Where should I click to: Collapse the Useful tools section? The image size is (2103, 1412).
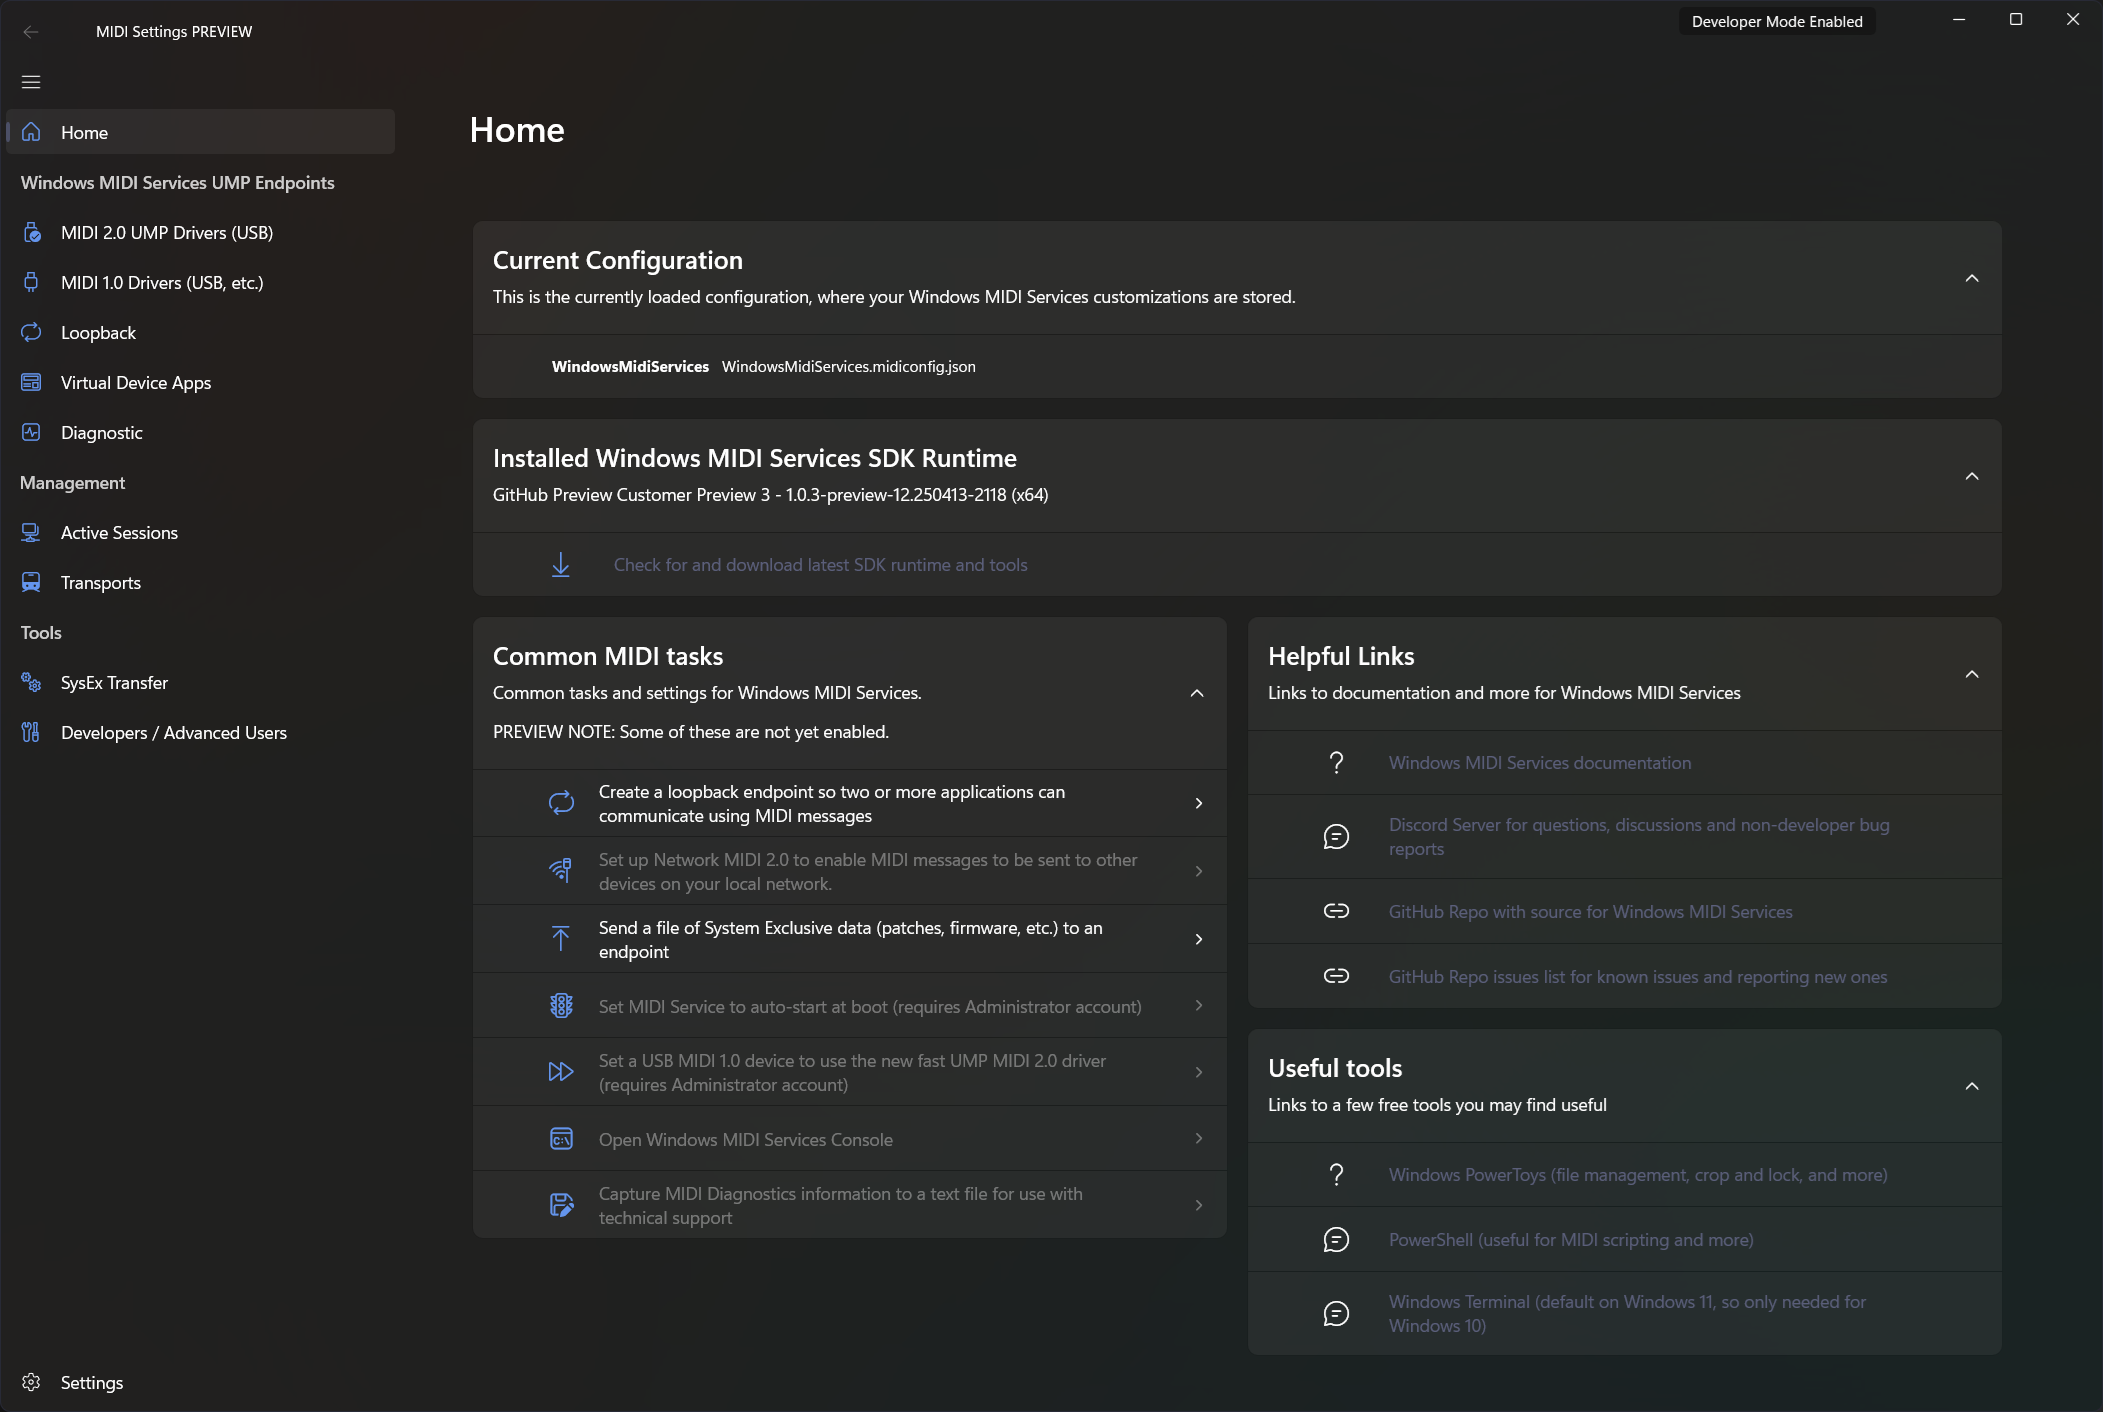pyautogui.click(x=1971, y=1087)
